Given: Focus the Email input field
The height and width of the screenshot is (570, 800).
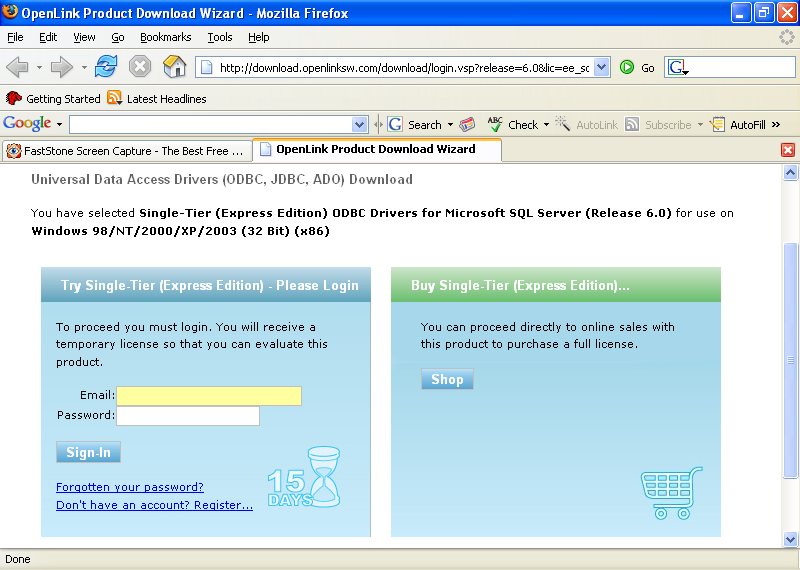Looking at the screenshot, I should tap(209, 396).
